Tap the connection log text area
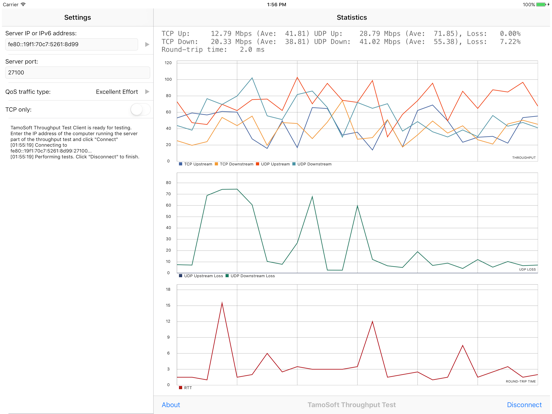 75,142
